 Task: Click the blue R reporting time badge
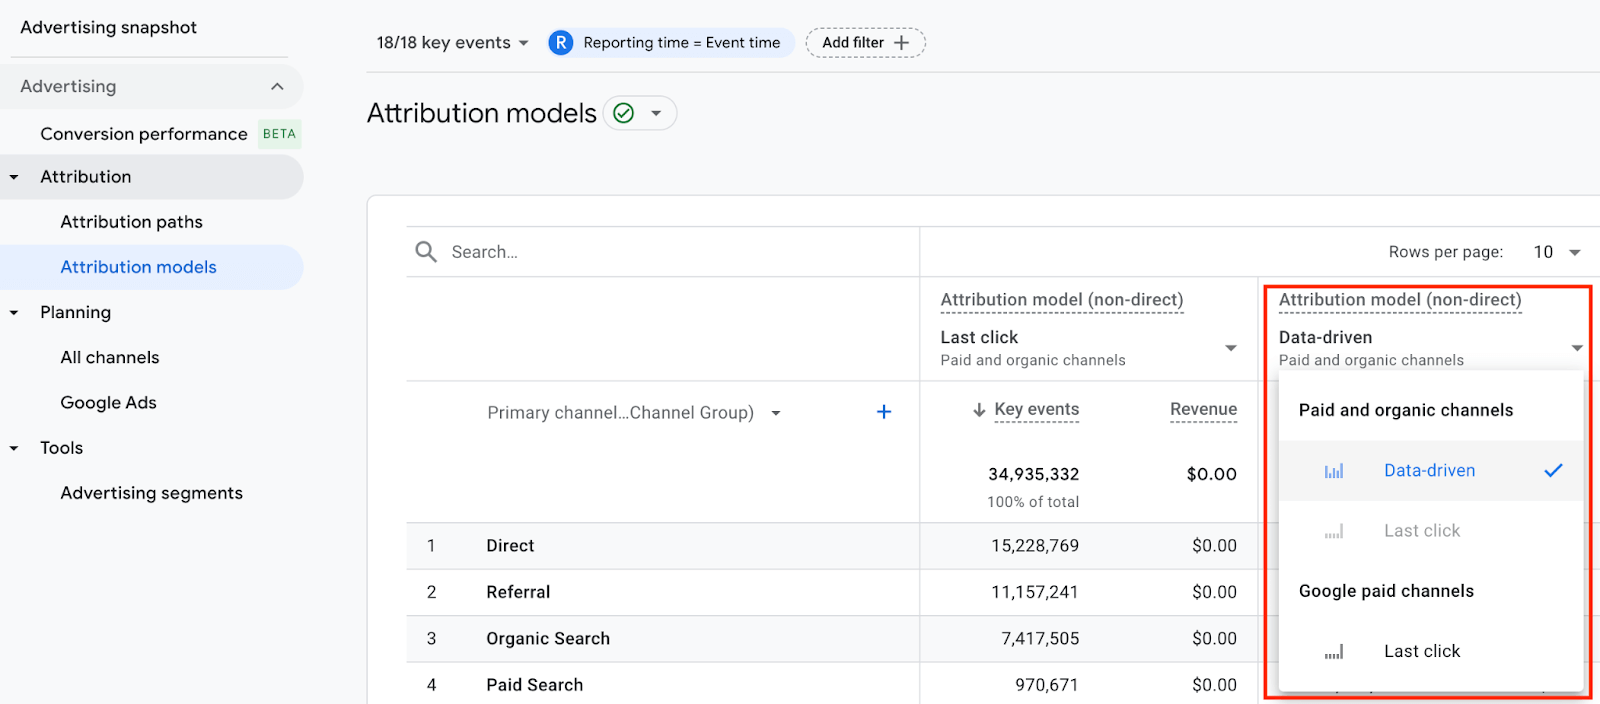point(561,43)
